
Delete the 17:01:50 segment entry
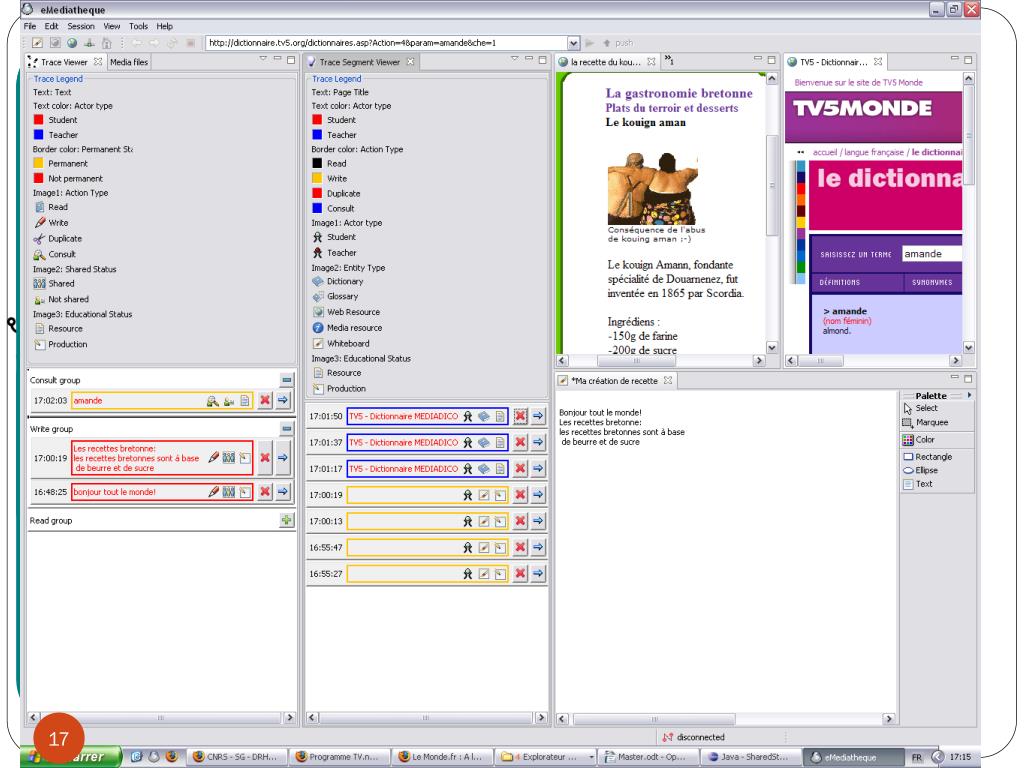520,416
